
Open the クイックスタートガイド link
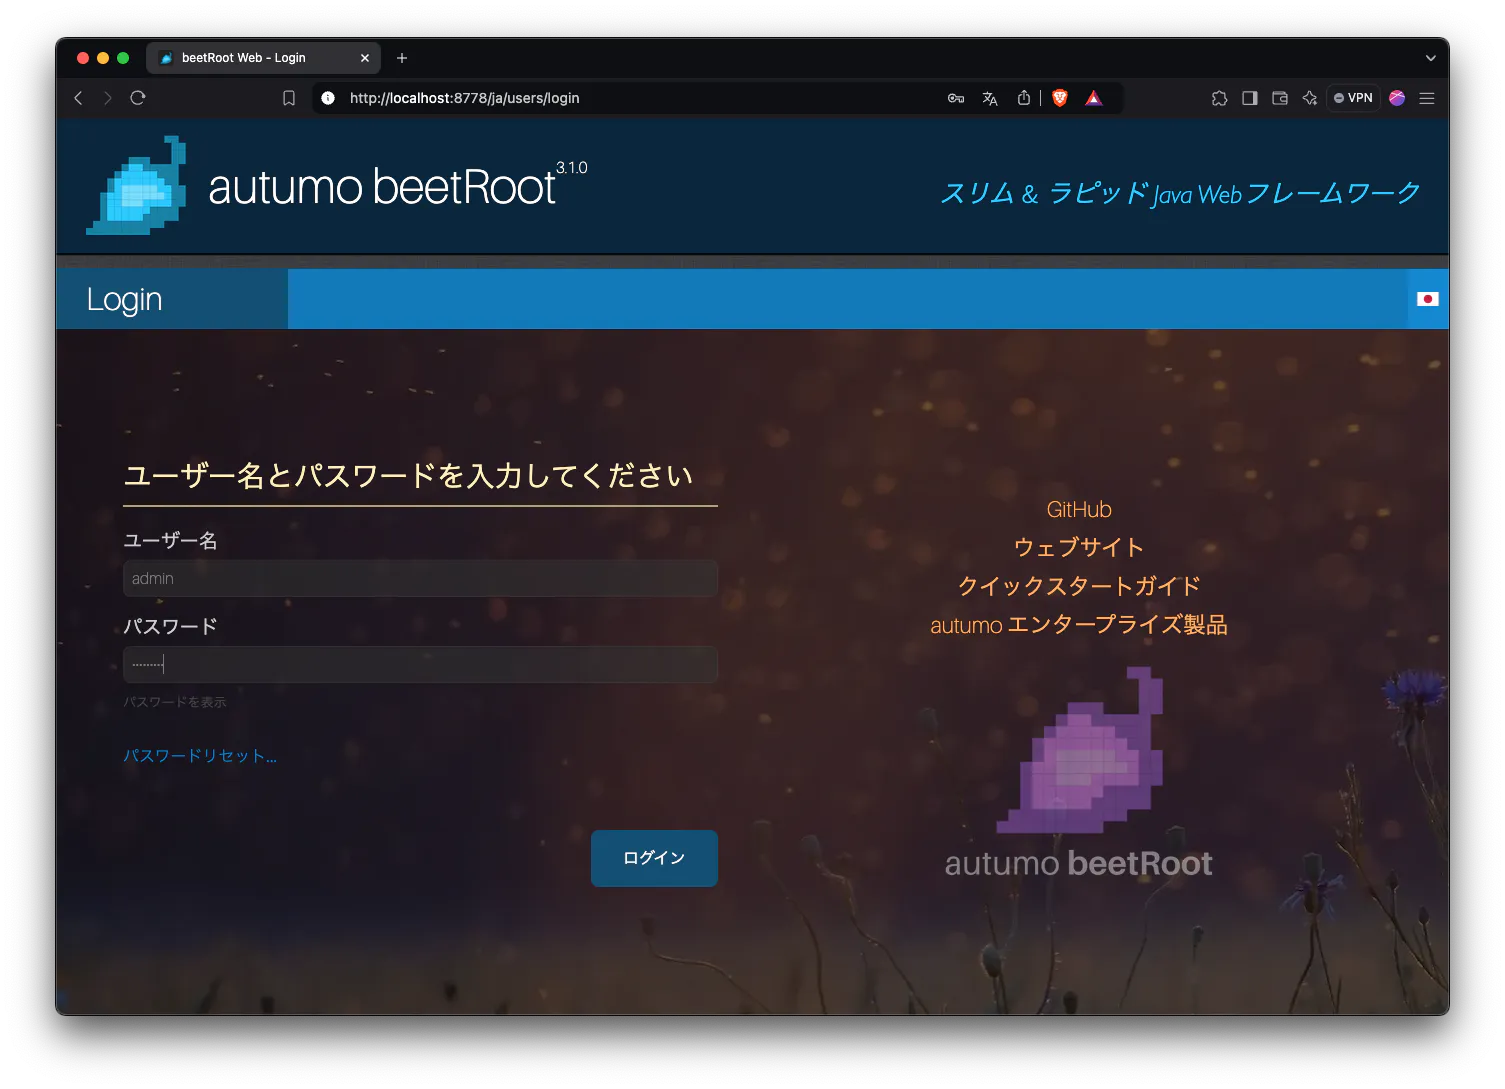(1079, 586)
